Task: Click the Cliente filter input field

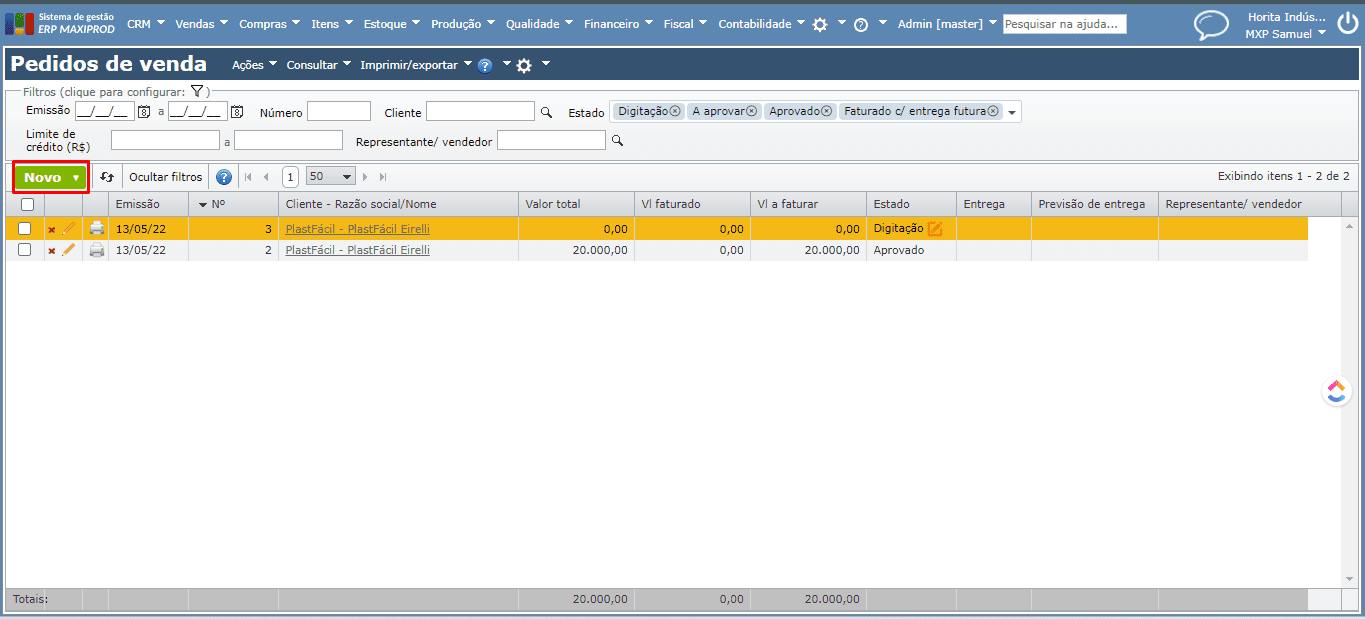Action: coord(480,112)
